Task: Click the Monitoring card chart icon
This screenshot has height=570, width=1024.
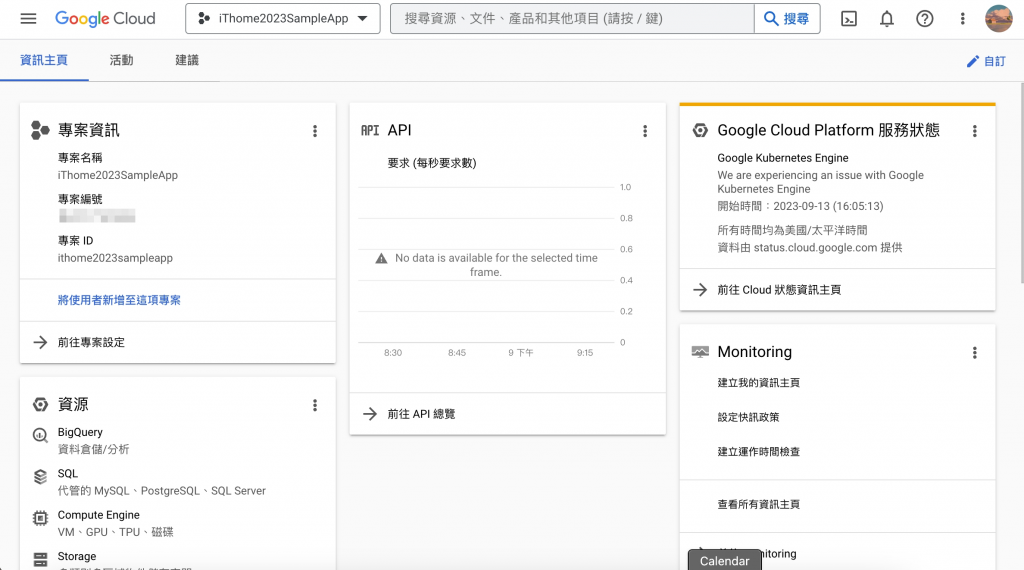Action: pos(700,352)
